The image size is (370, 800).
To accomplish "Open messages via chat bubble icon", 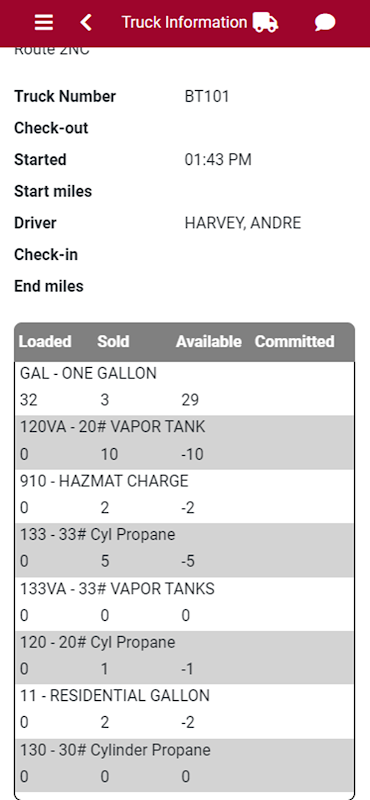I will (325, 22).
